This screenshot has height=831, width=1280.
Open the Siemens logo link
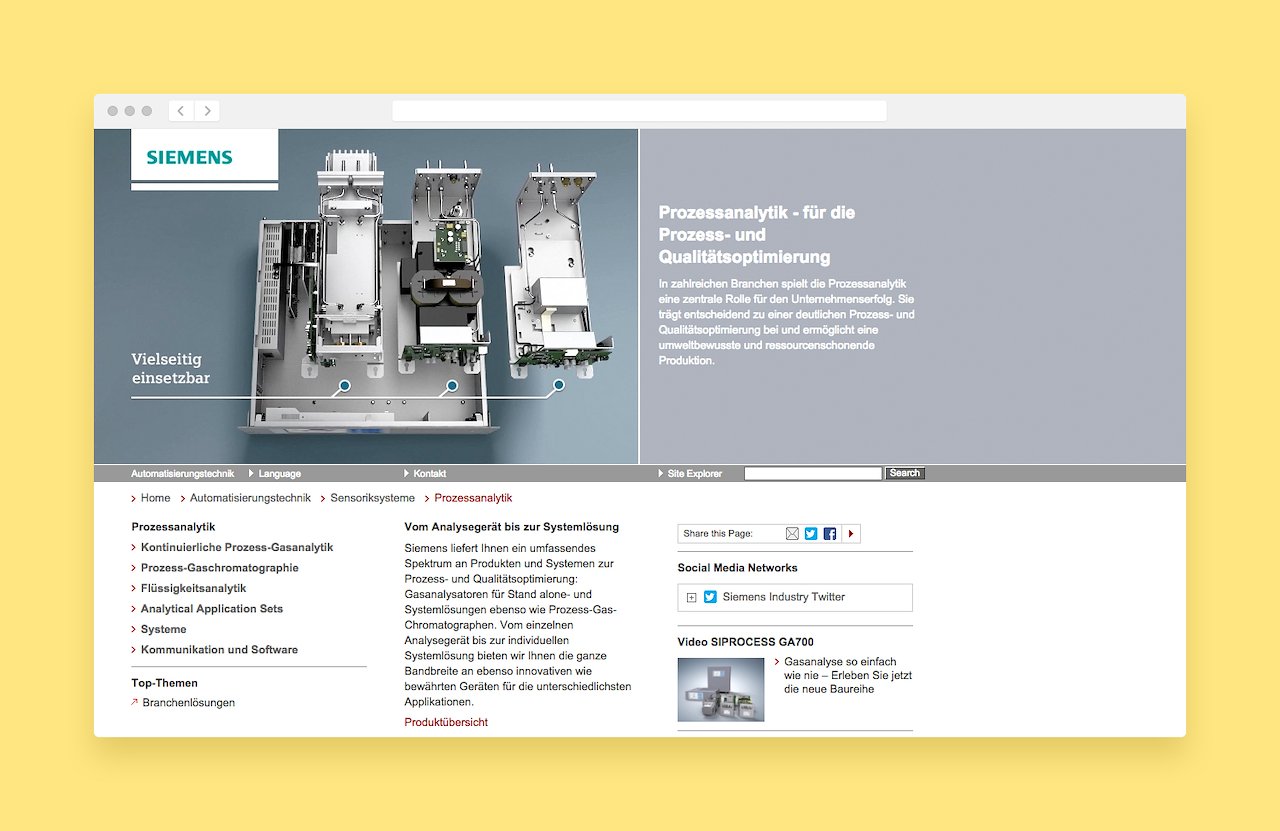coord(189,157)
